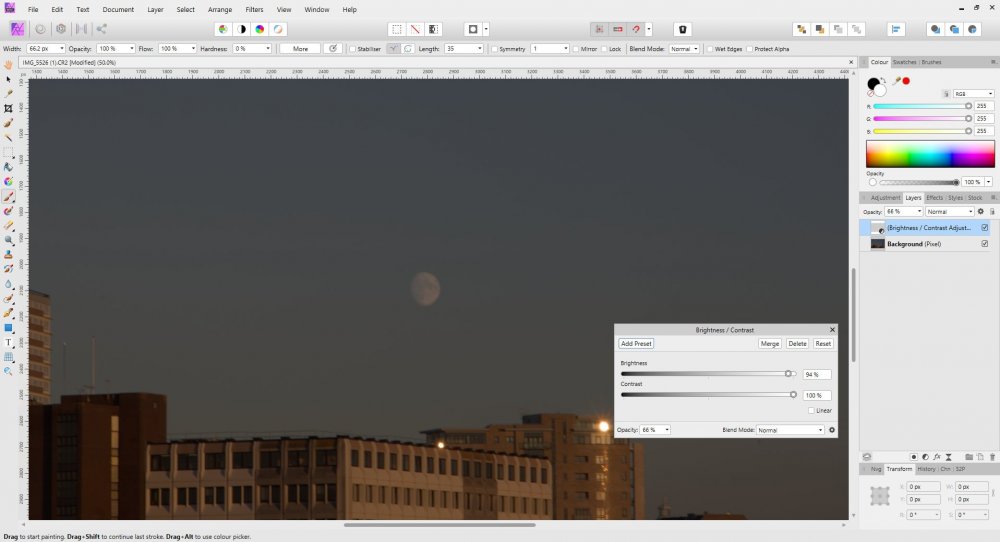This screenshot has height=542, width=1000.
Task: Toggle the Quick Mask icon in toolbar
Action: tap(473, 29)
